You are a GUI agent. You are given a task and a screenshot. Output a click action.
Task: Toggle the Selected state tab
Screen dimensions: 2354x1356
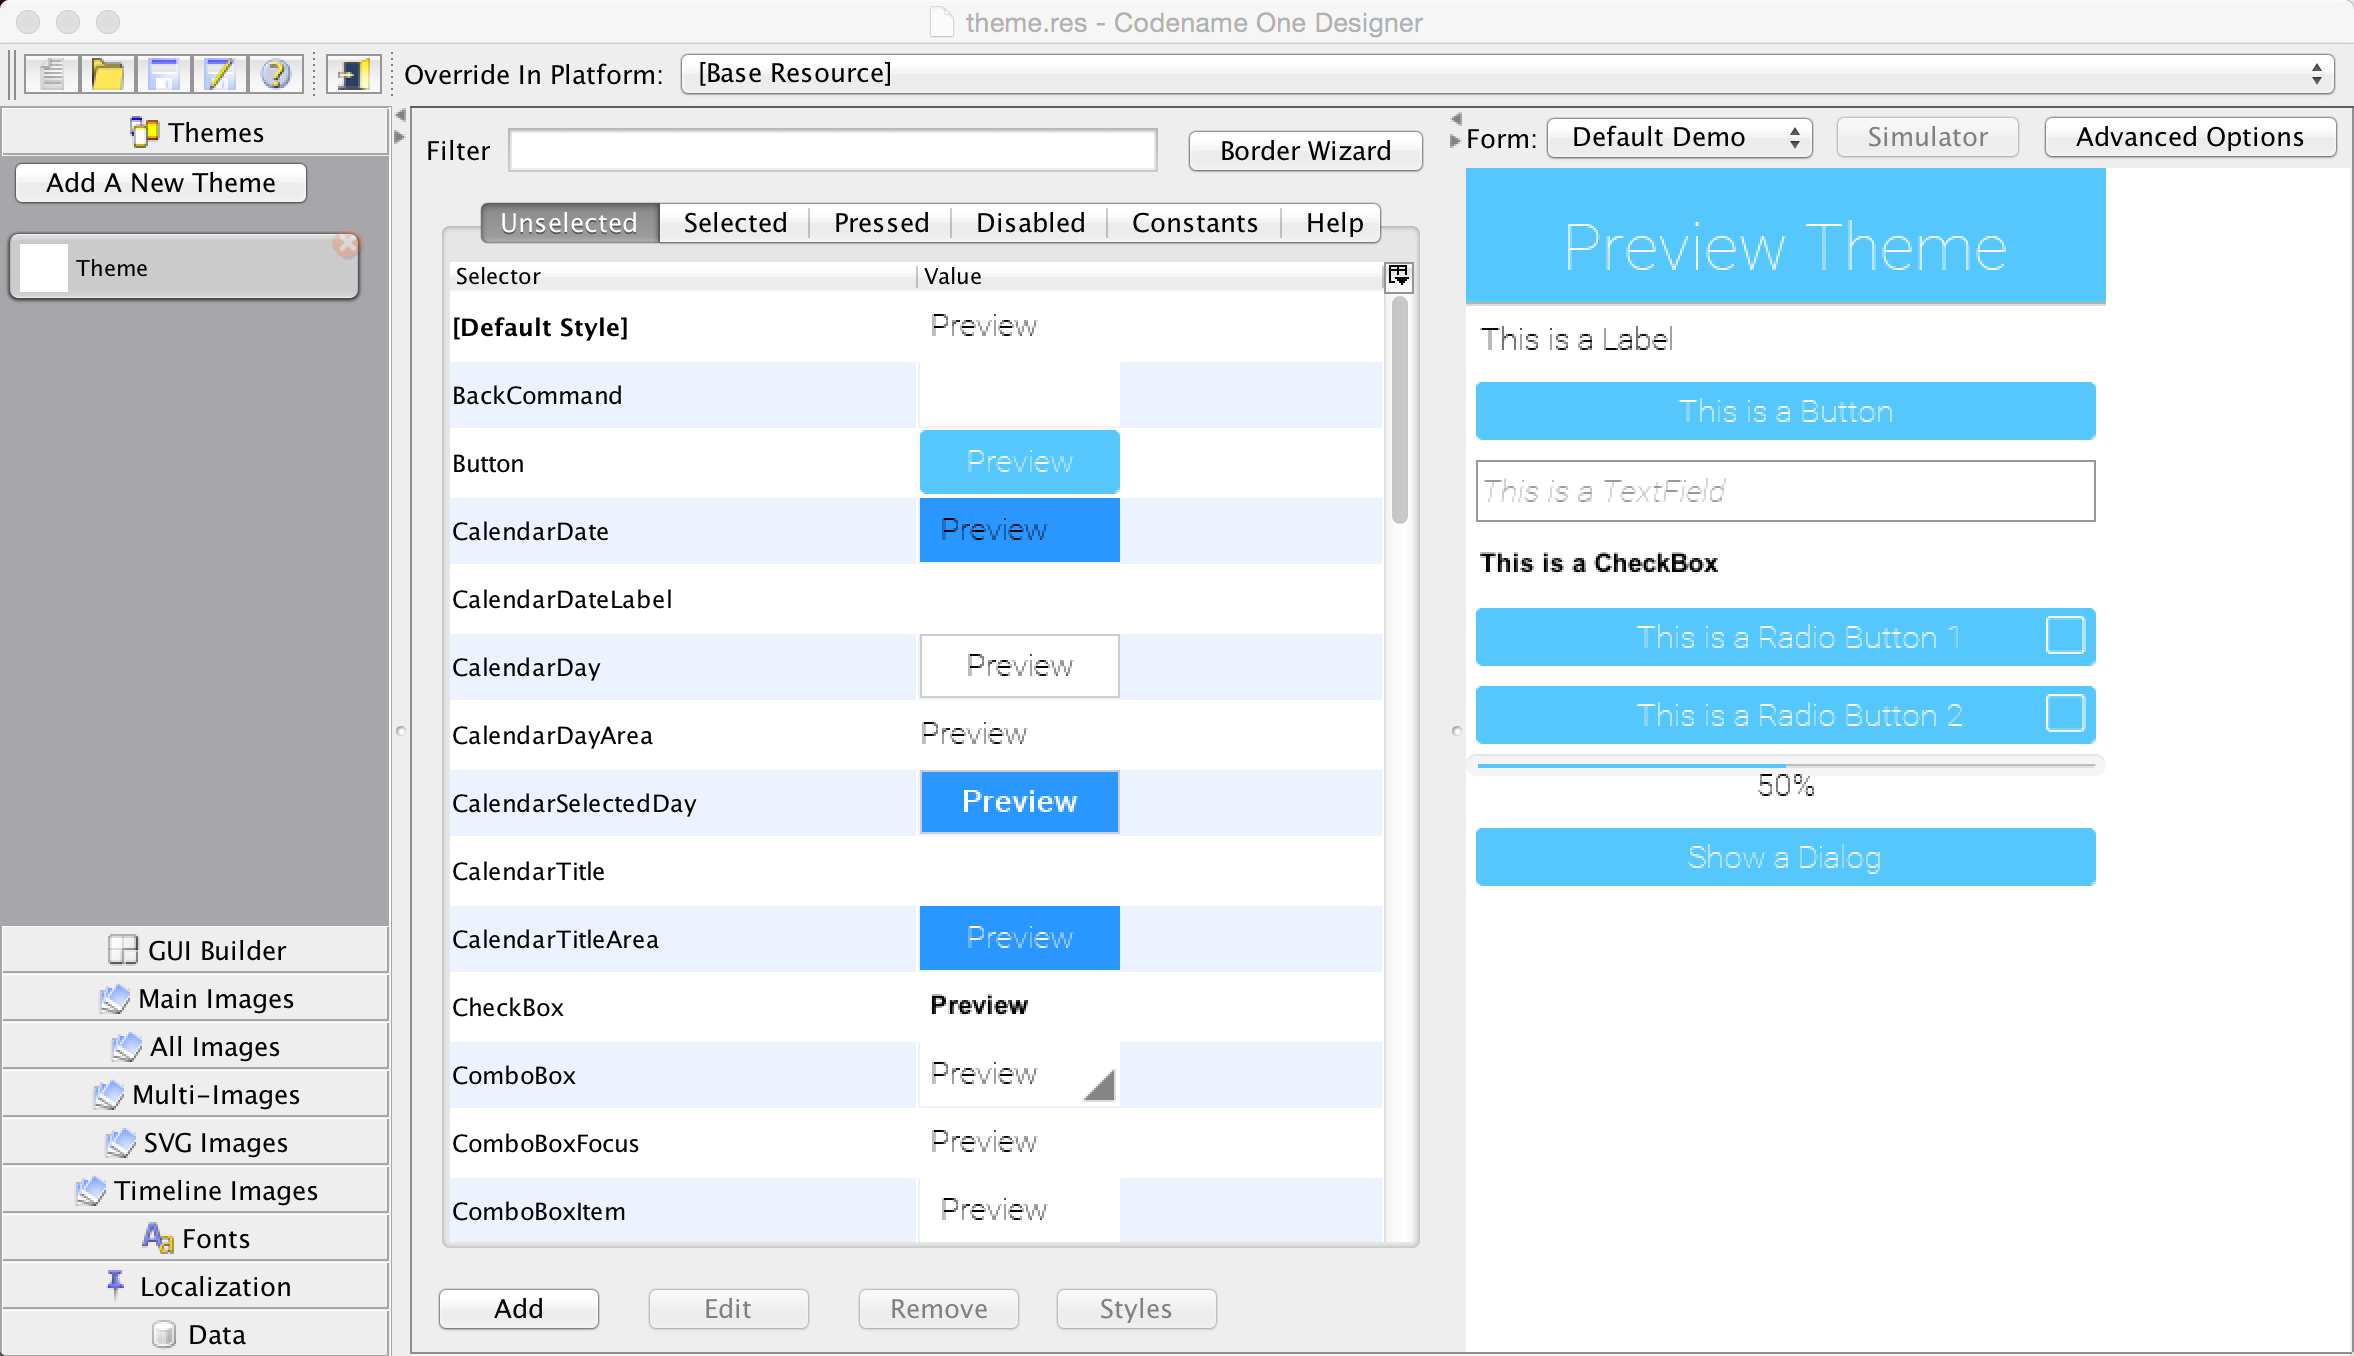coord(734,223)
